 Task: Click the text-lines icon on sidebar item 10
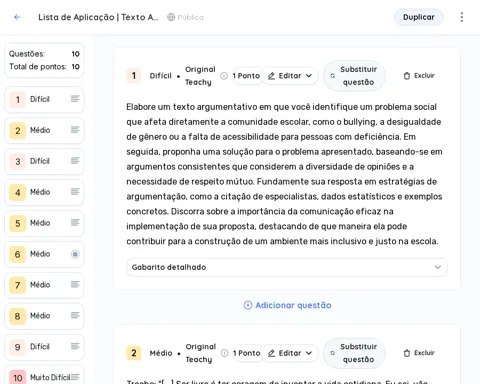(x=75, y=377)
